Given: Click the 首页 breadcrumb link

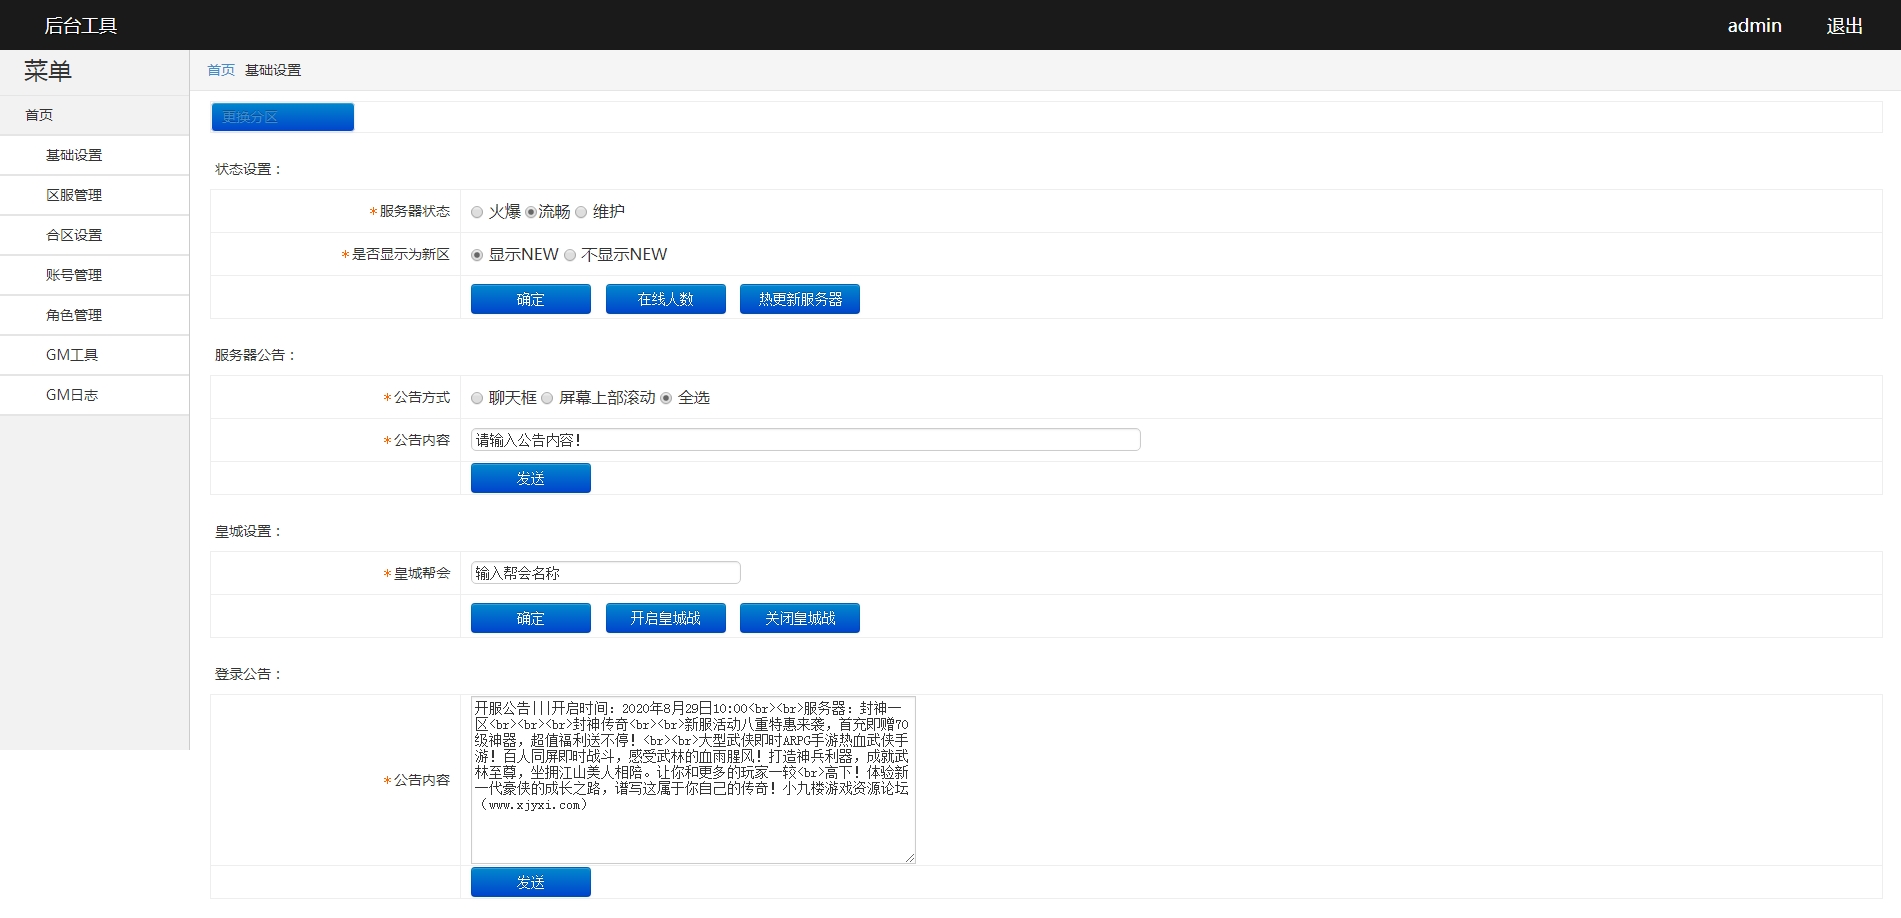Looking at the screenshot, I should point(221,70).
